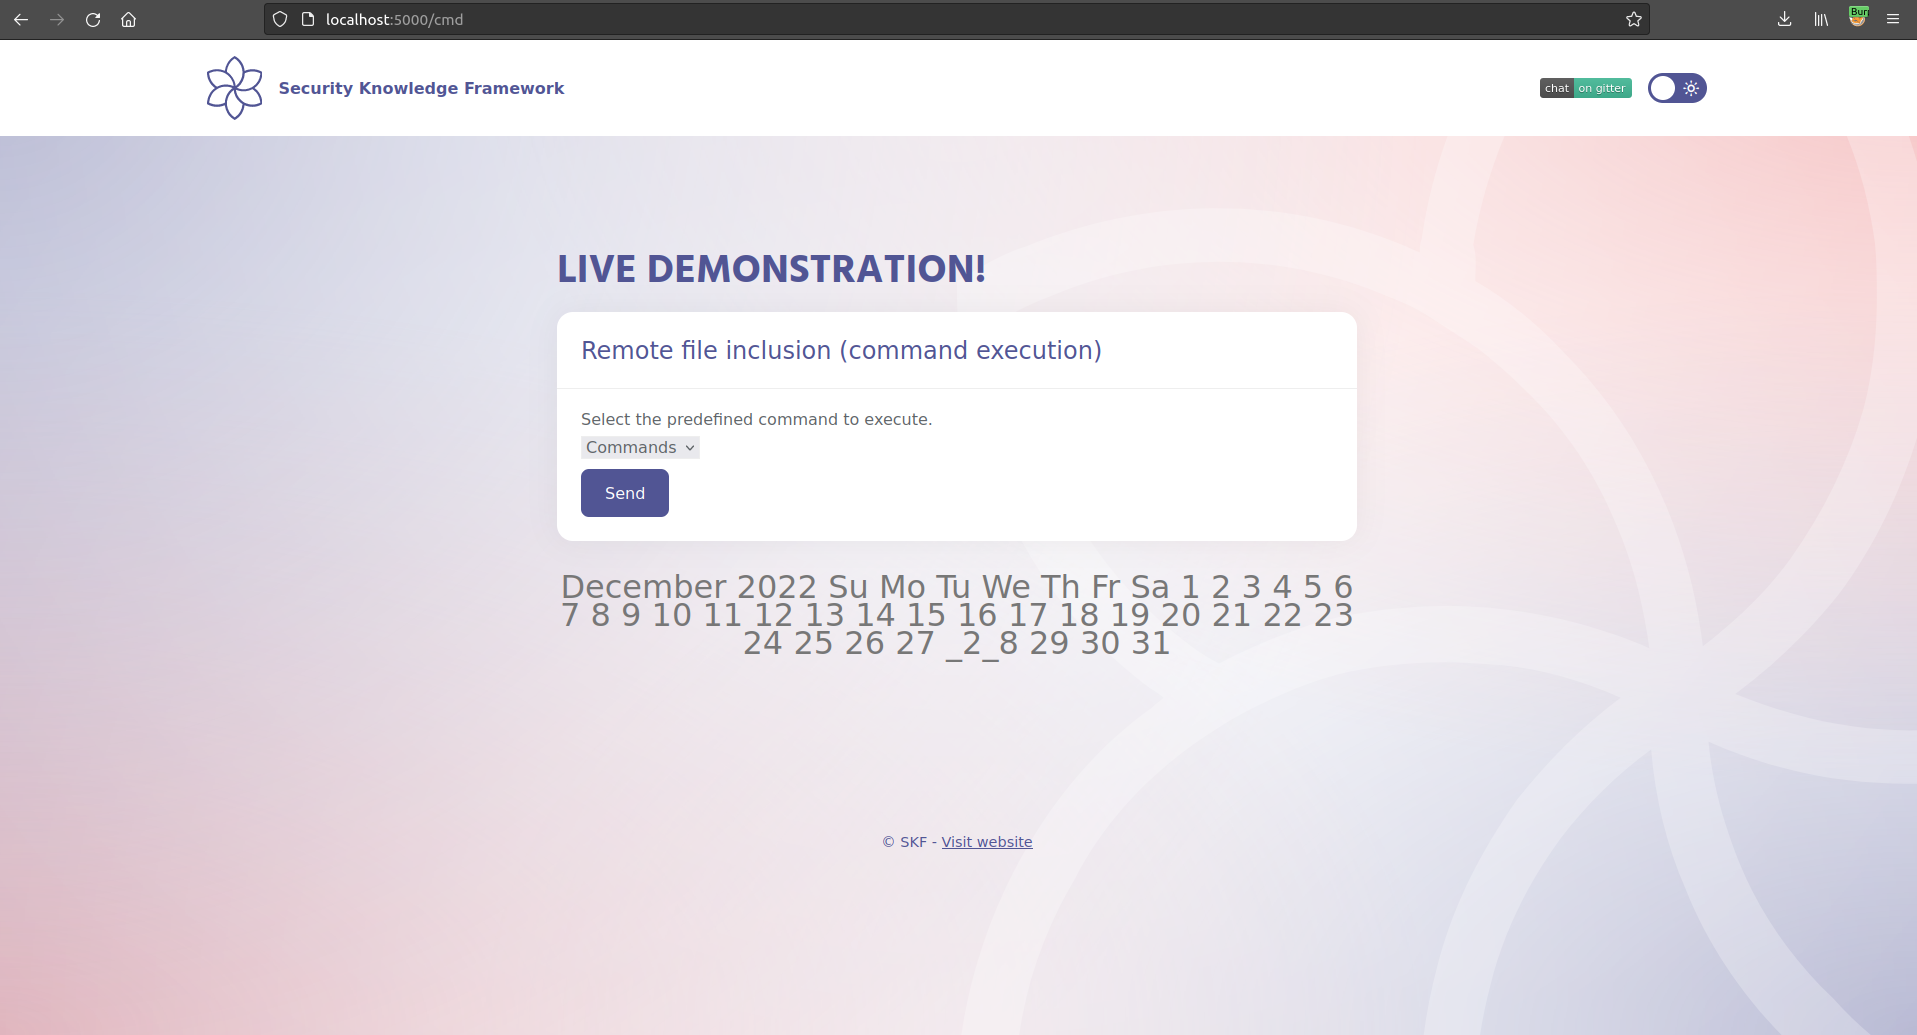Open the Visit website link
The width and height of the screenshot is (1917, 1035).
[987, 842]
